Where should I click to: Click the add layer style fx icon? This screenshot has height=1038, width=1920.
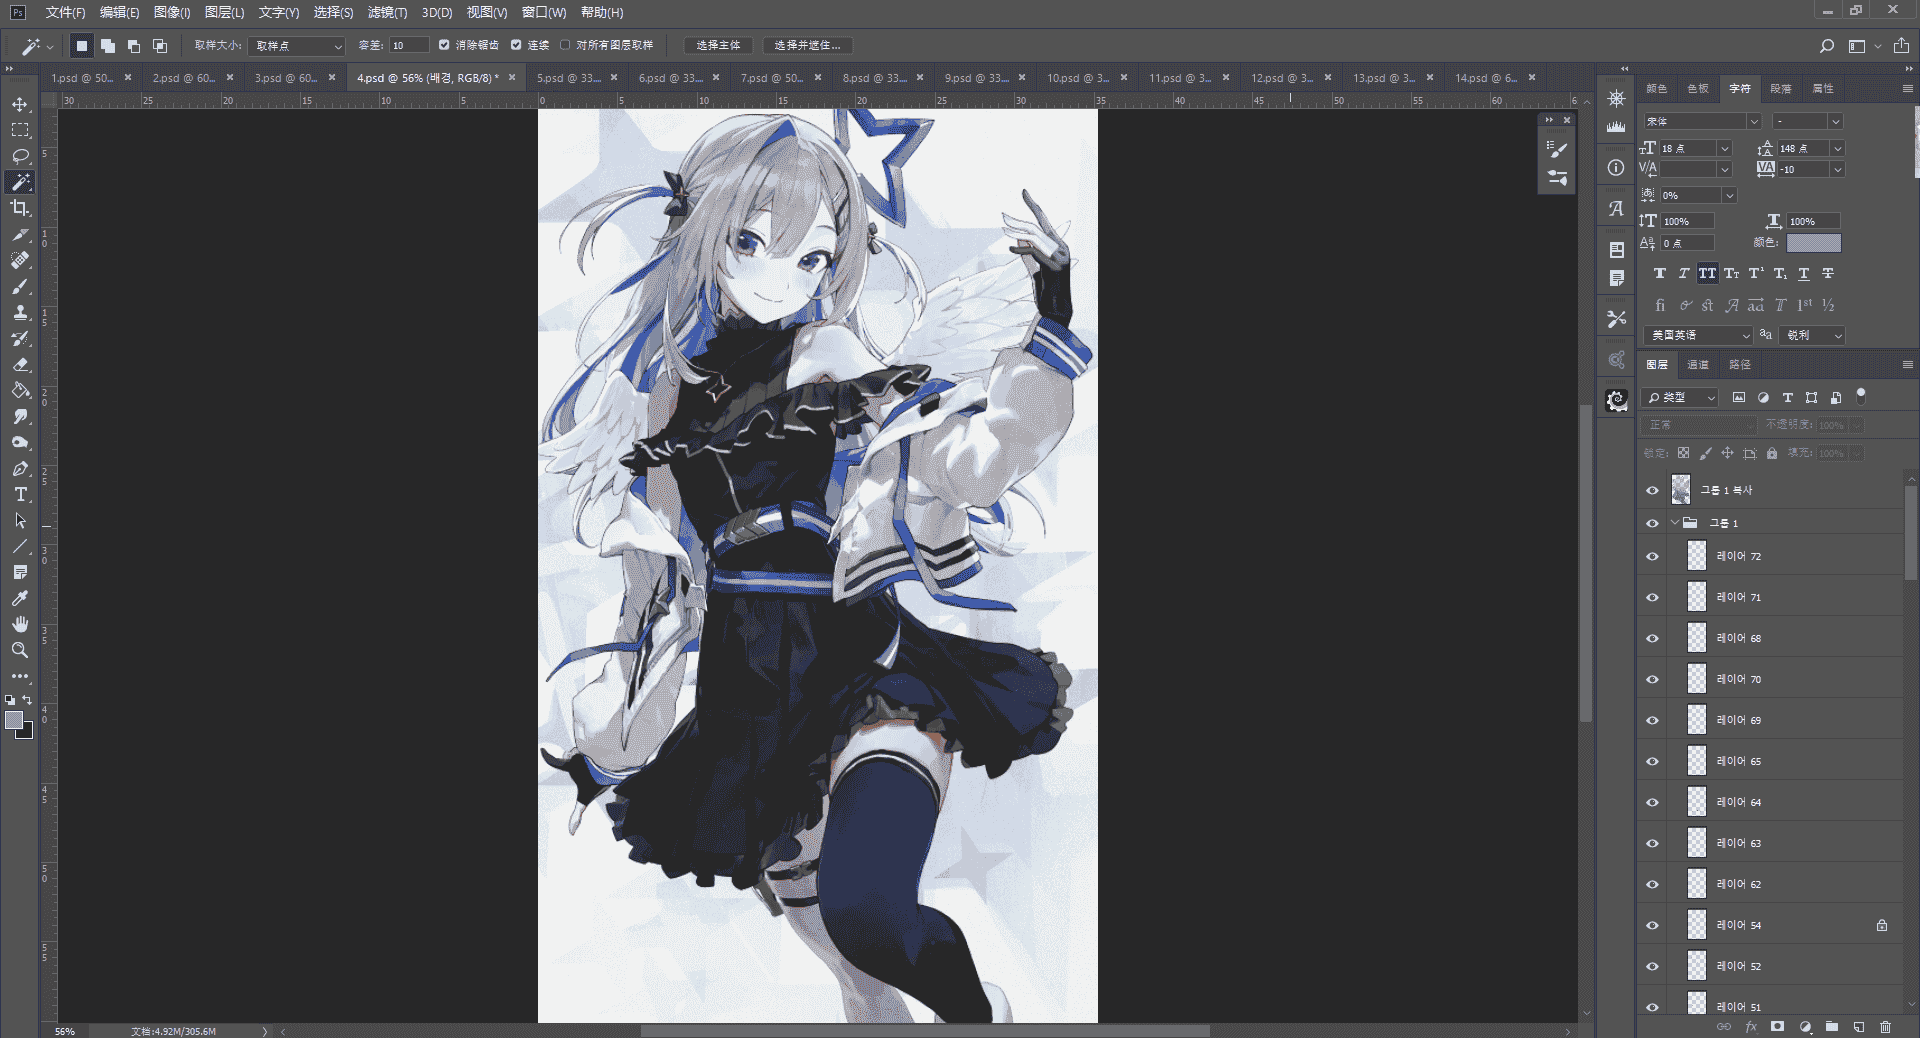[1751, 1027]
